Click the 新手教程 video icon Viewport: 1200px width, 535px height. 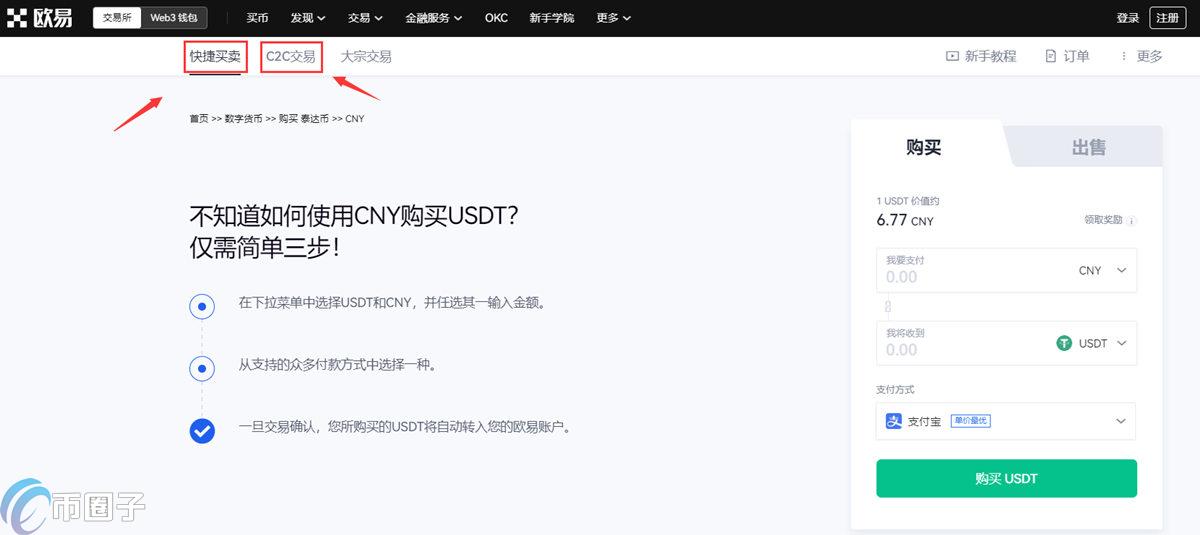coord(952,57)
